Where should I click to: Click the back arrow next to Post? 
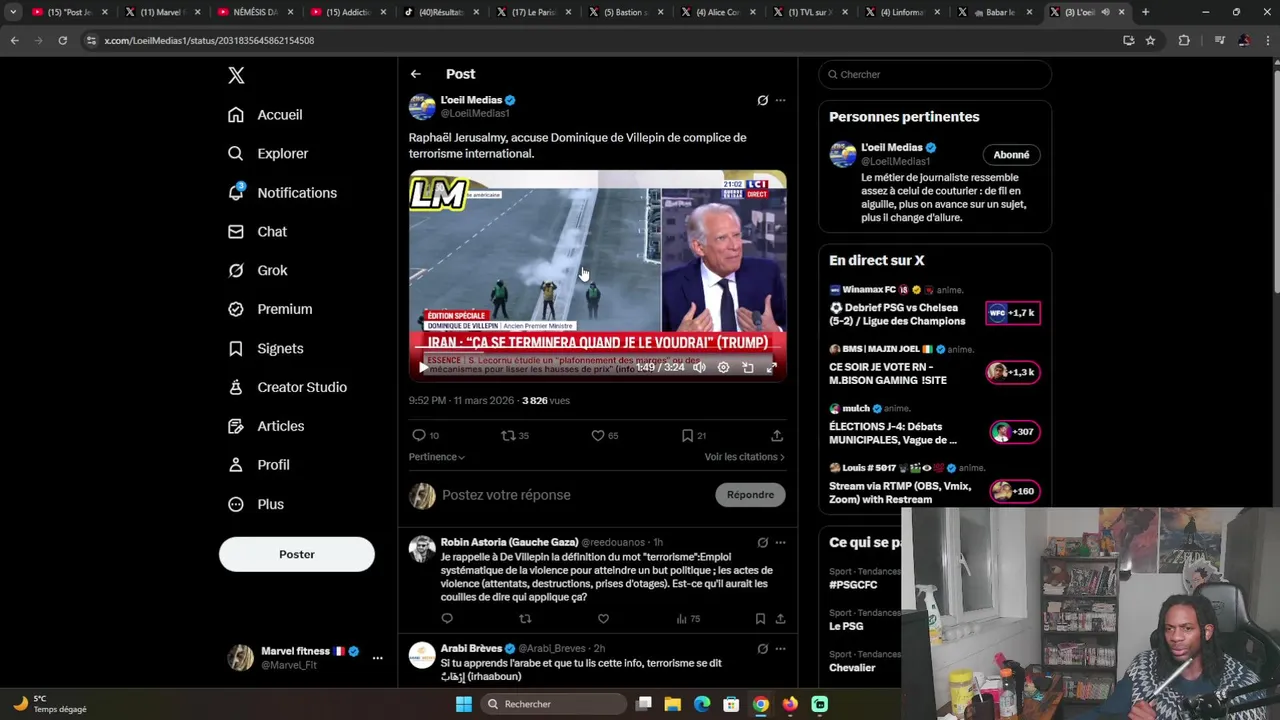coord(415,74)
